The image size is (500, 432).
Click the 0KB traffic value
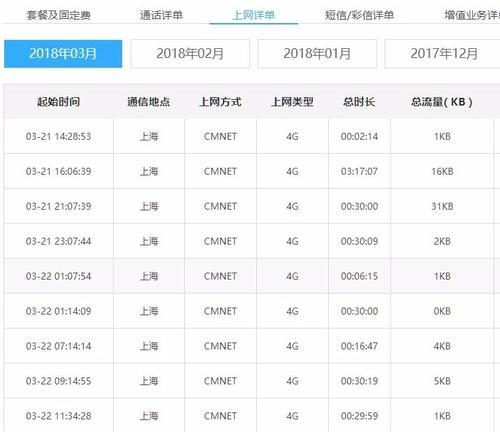click(442, 311)
